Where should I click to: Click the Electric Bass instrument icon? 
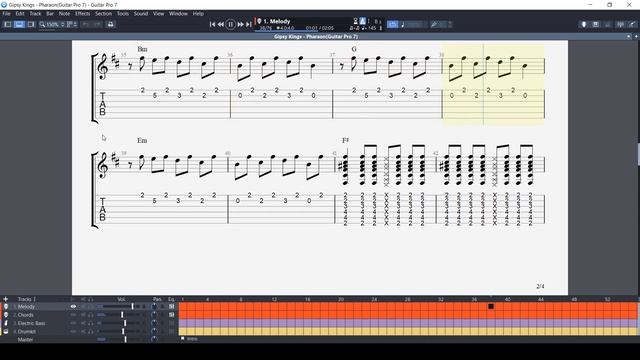click(6, 323)
